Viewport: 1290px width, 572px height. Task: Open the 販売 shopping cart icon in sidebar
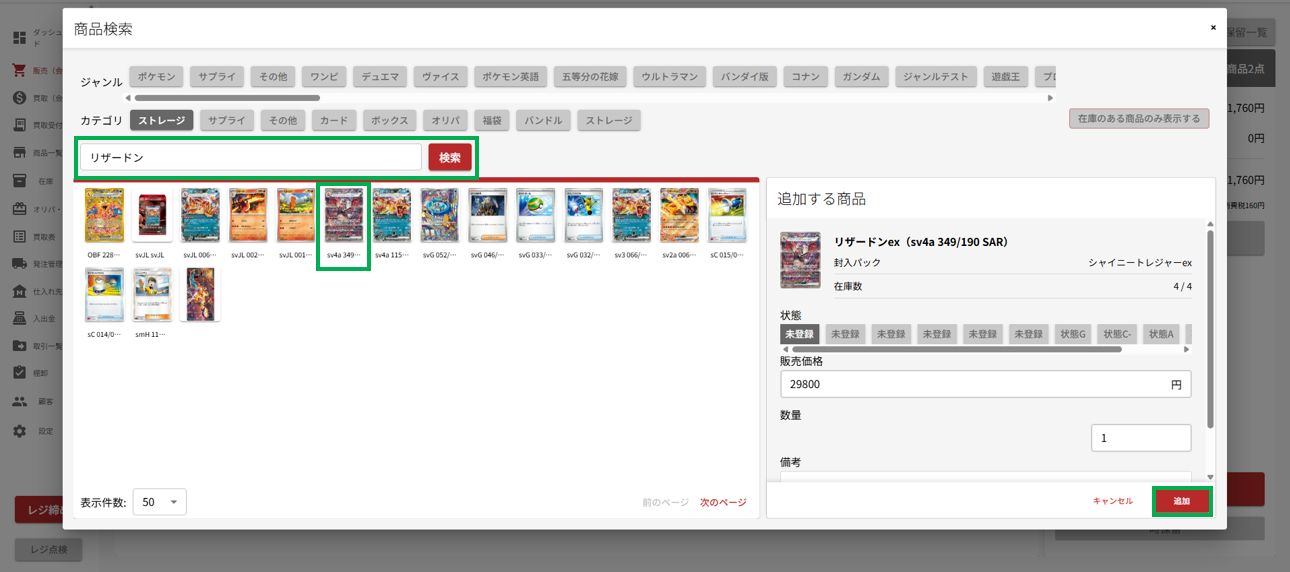pos(19,71)
